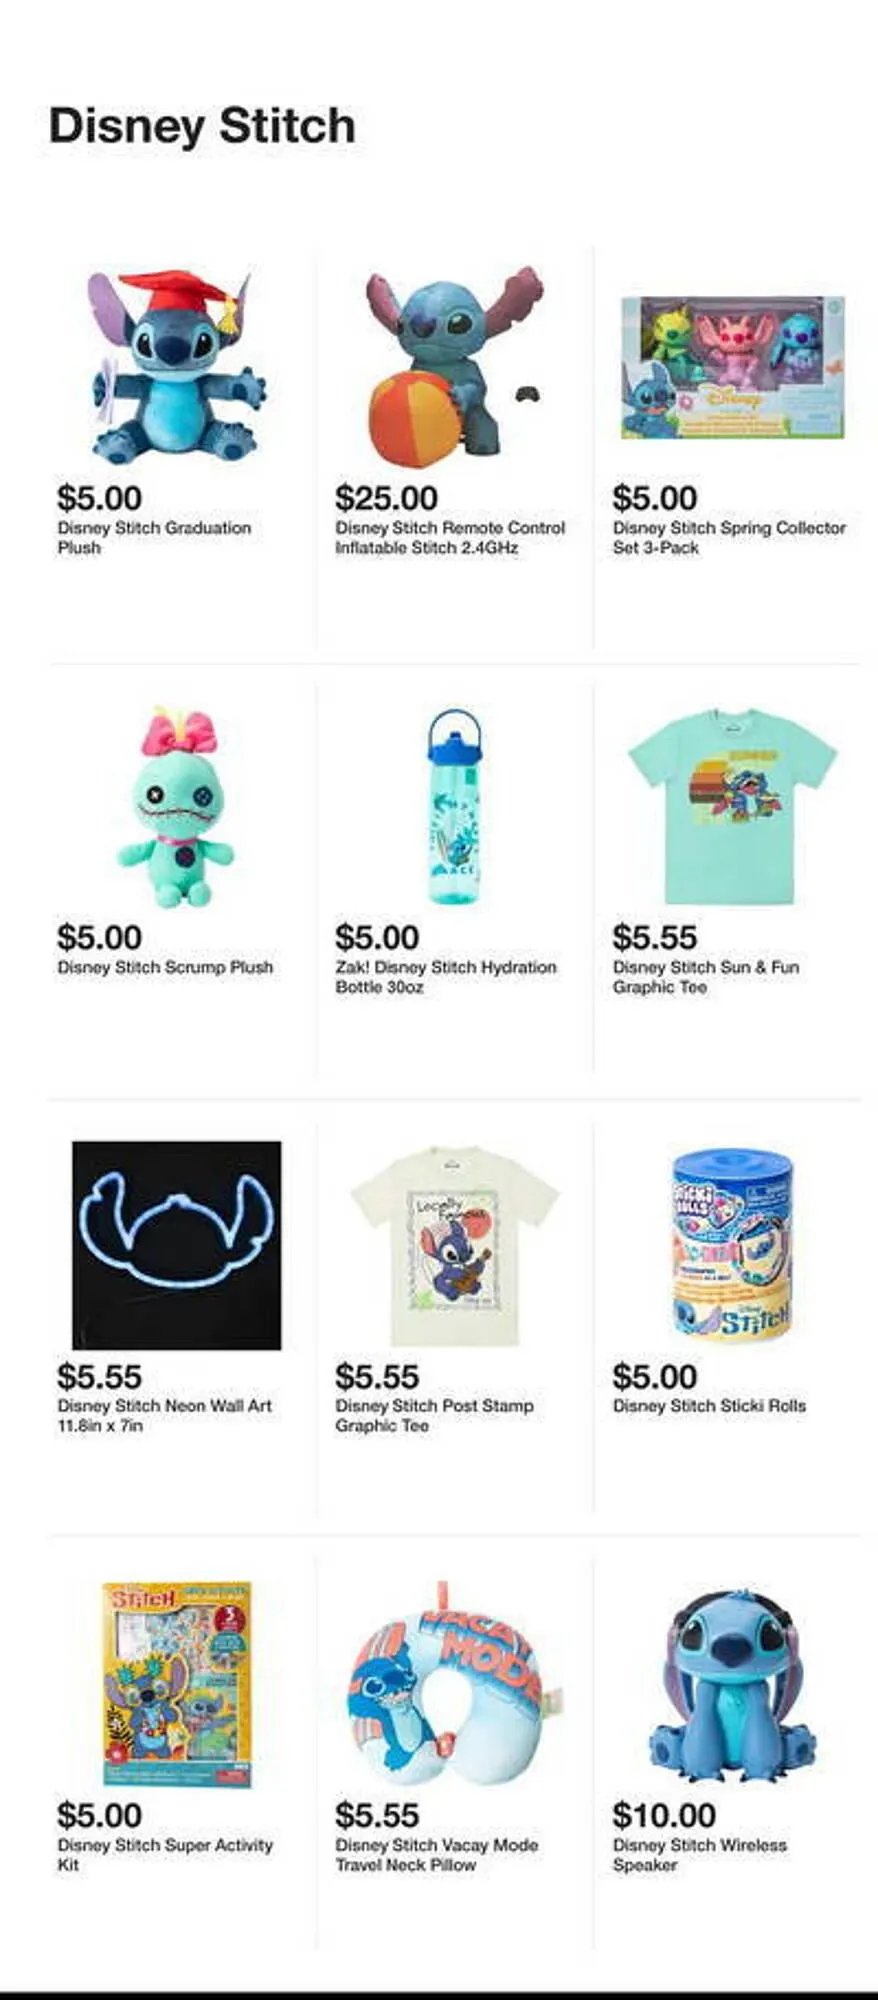Image resolution: width=878 pixels, height=2000 pixels.
Task: Open the Scrump Plush product photo
Action: coord(176,807)
